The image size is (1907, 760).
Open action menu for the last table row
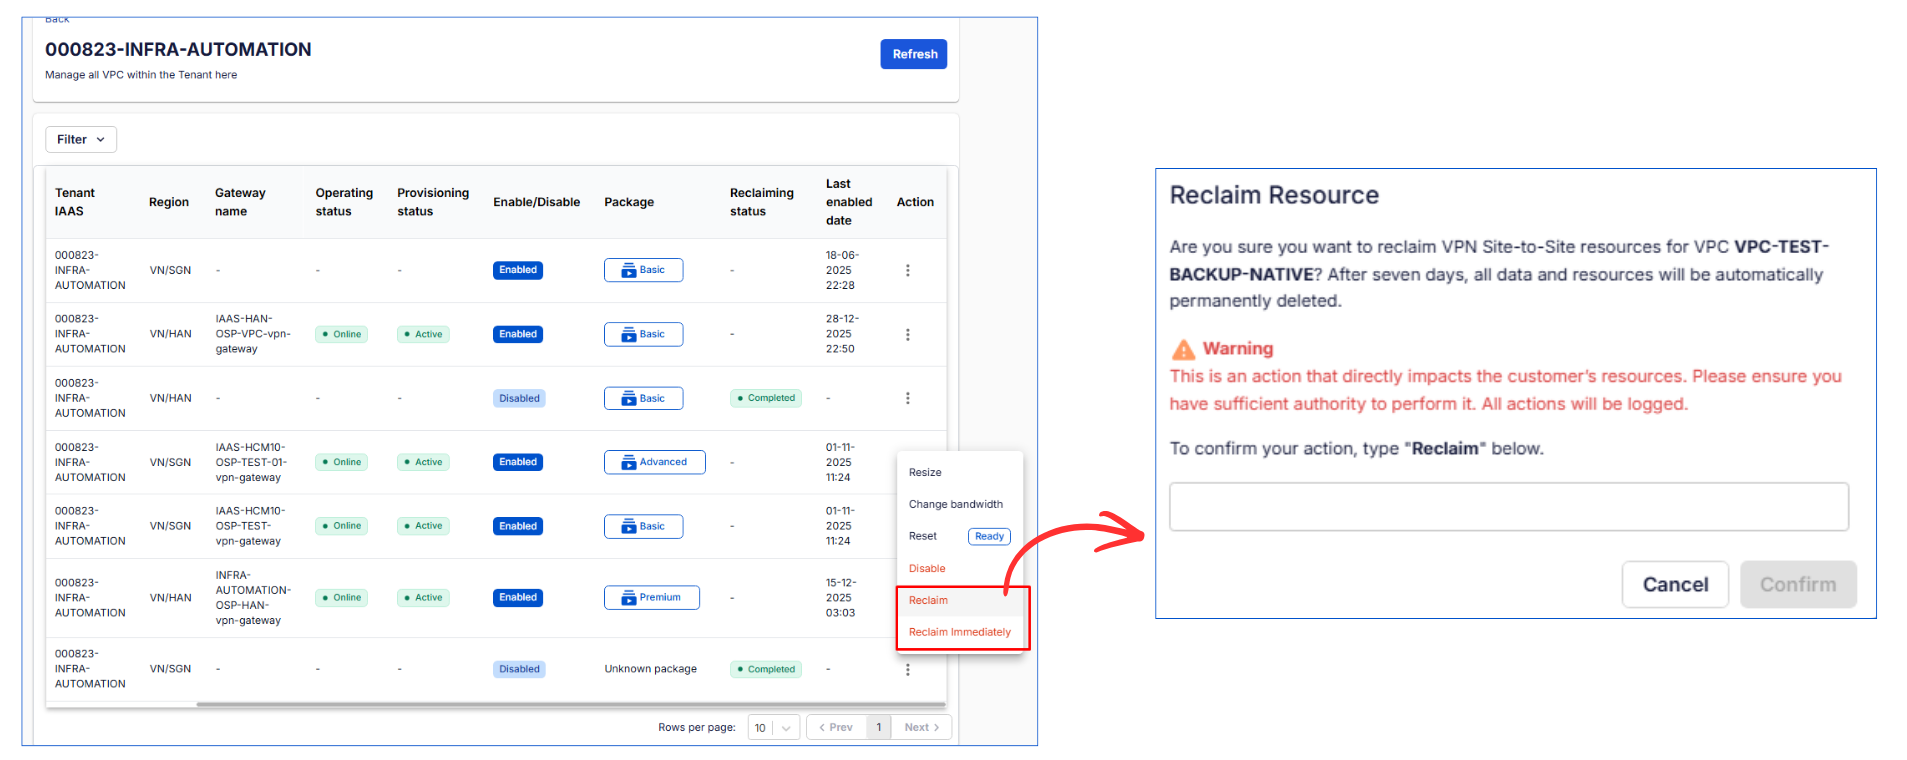click(x=907, y=669)
